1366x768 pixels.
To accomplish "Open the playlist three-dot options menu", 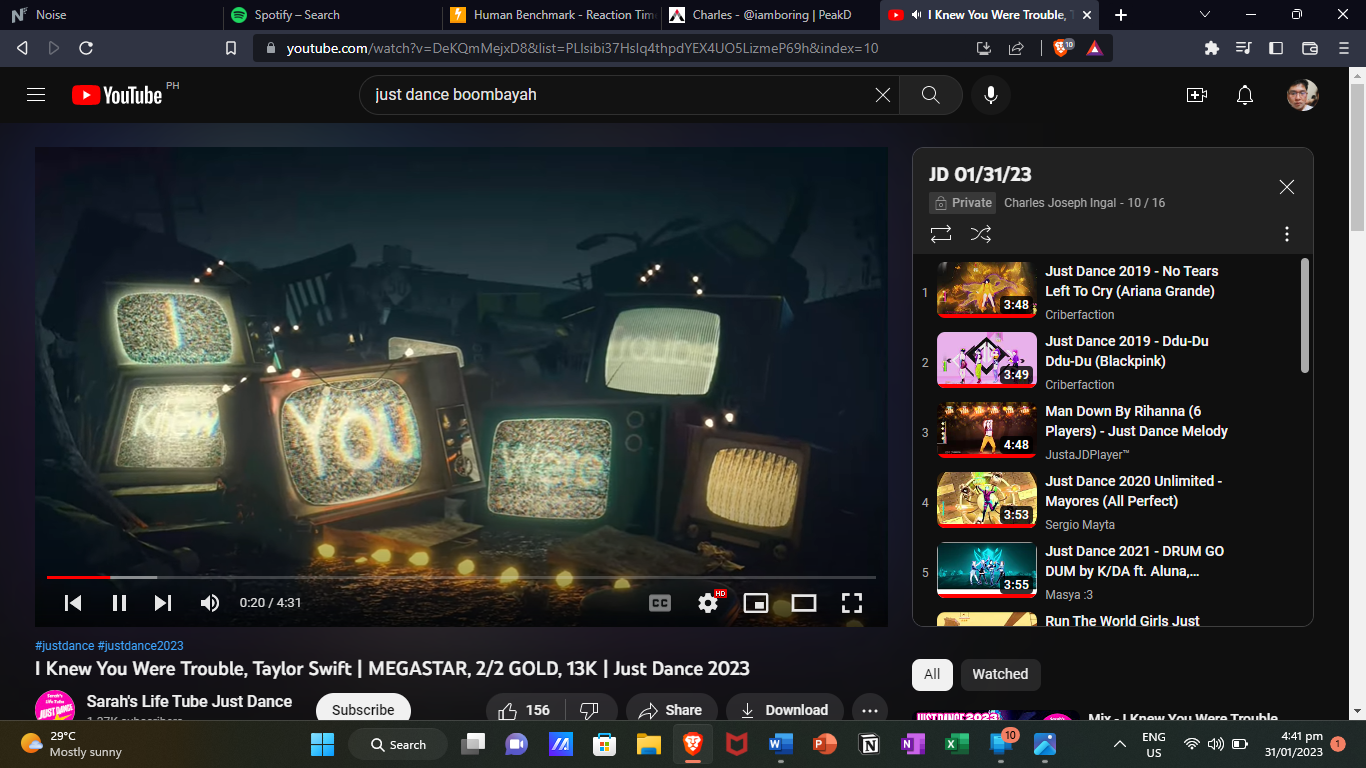I will pyautogui.click(x=1287, y=234).
